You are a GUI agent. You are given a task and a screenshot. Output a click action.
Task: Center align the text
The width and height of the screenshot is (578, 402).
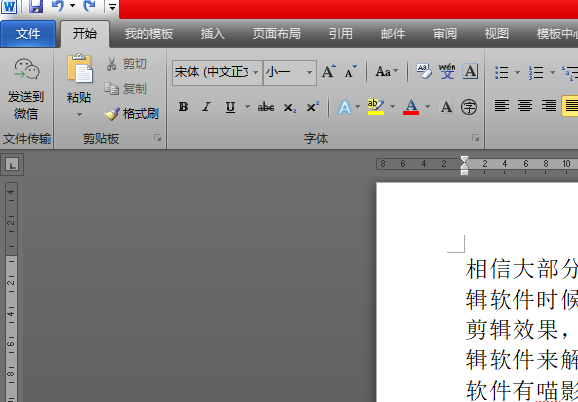point(525,106)
